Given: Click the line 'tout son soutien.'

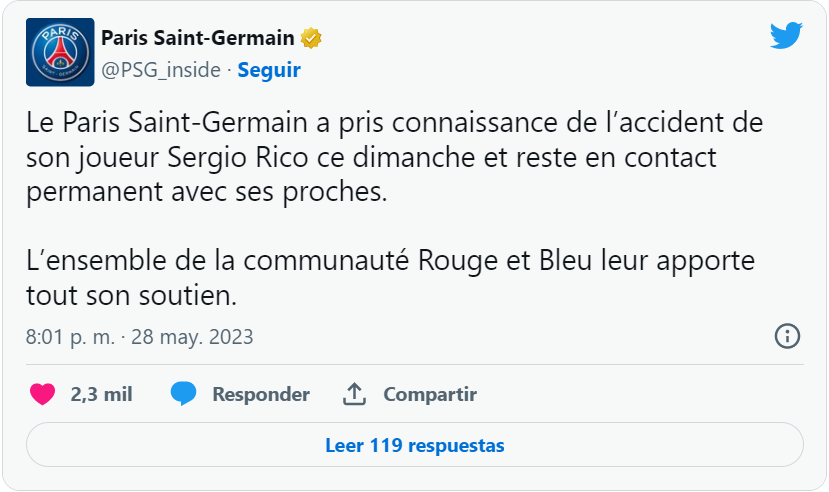Looking at the screenshot, I should pos(132,295).
